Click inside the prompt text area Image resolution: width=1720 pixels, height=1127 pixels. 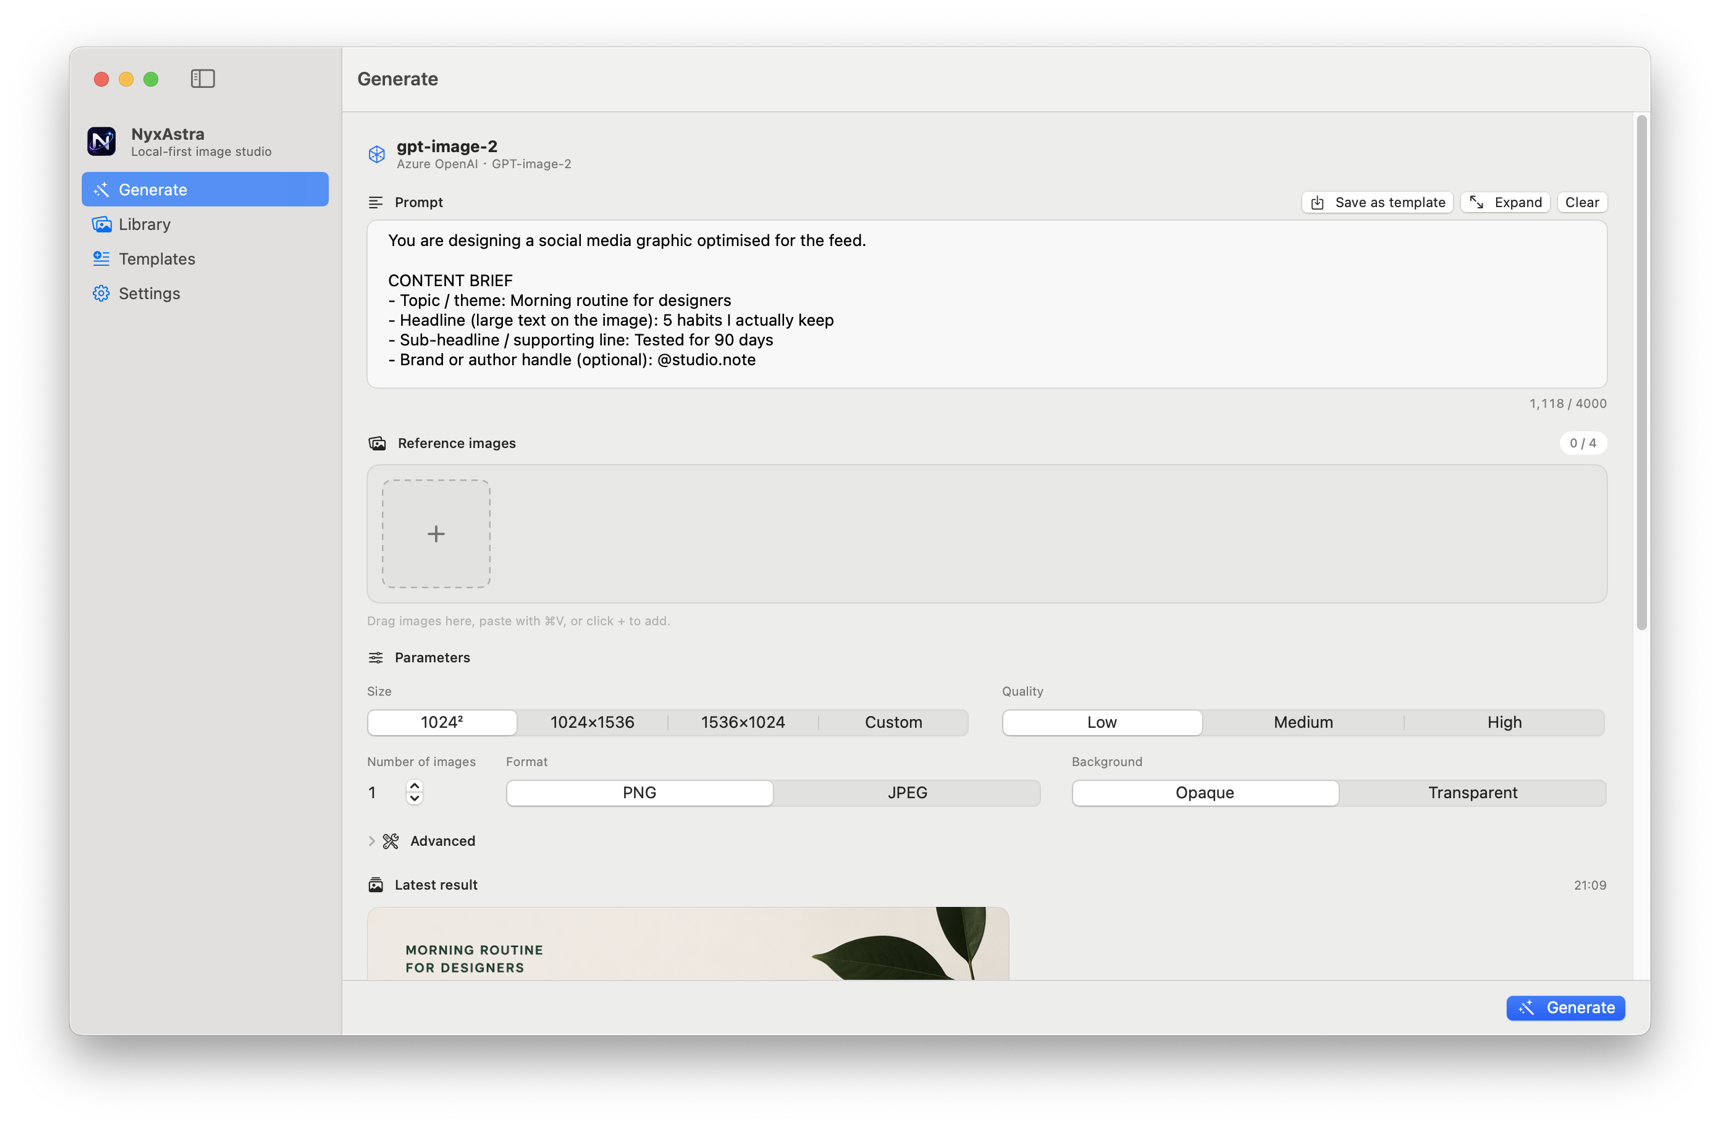point(987,304)
